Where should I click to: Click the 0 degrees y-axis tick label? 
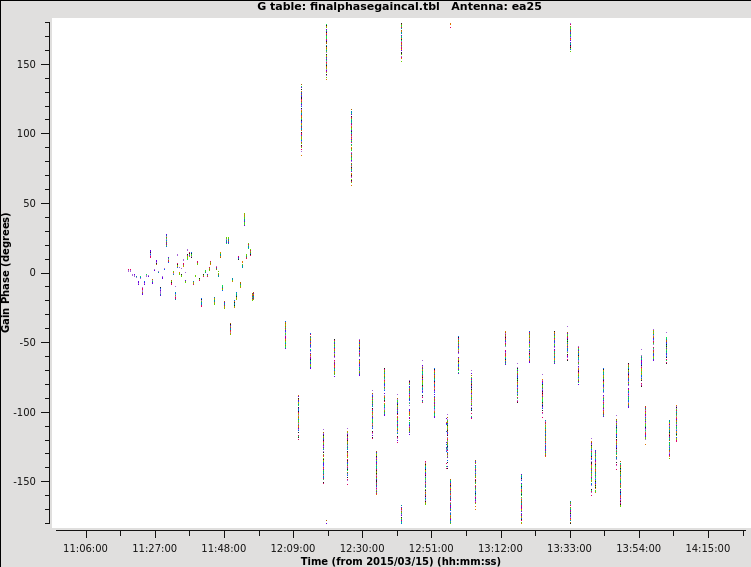coord(43,272)
